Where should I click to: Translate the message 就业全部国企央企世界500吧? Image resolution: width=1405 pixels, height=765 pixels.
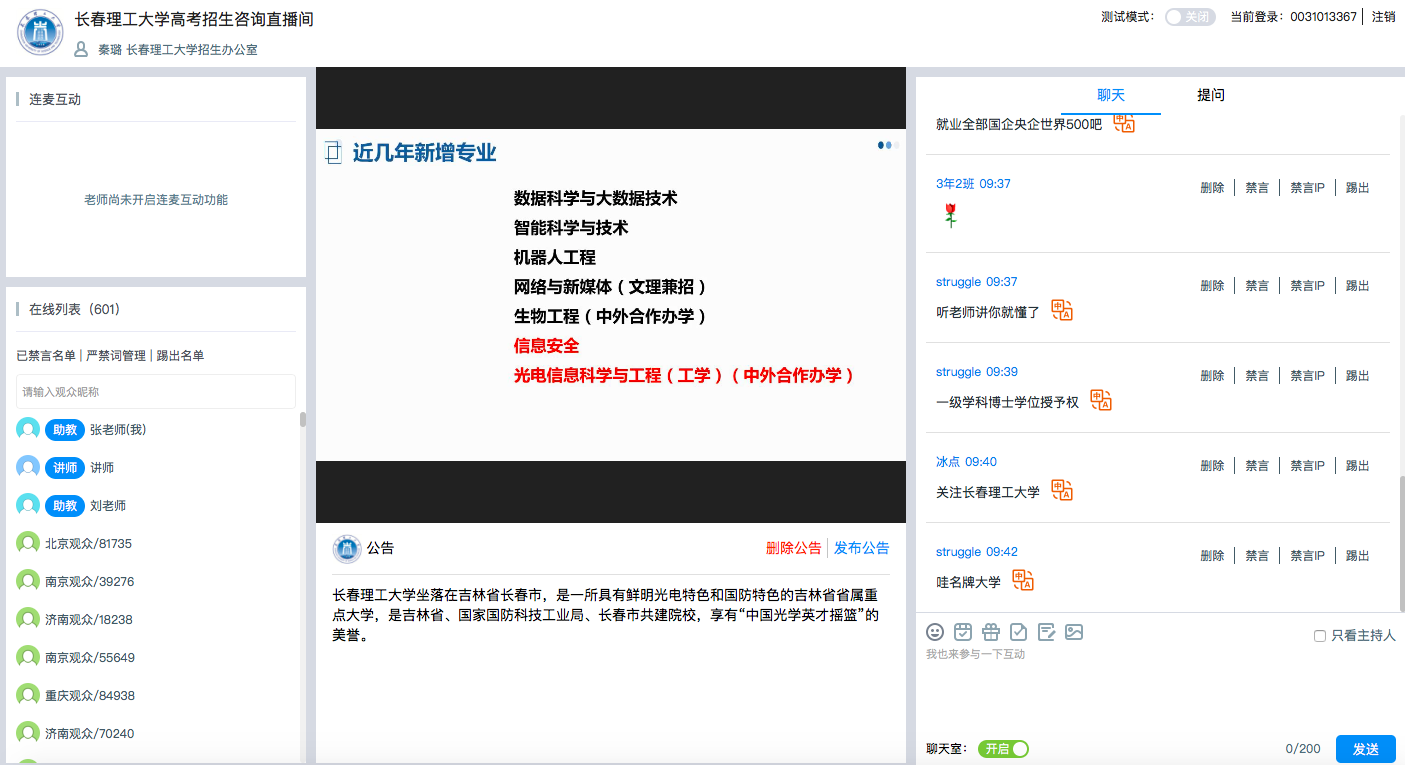tap(1125, 123)
